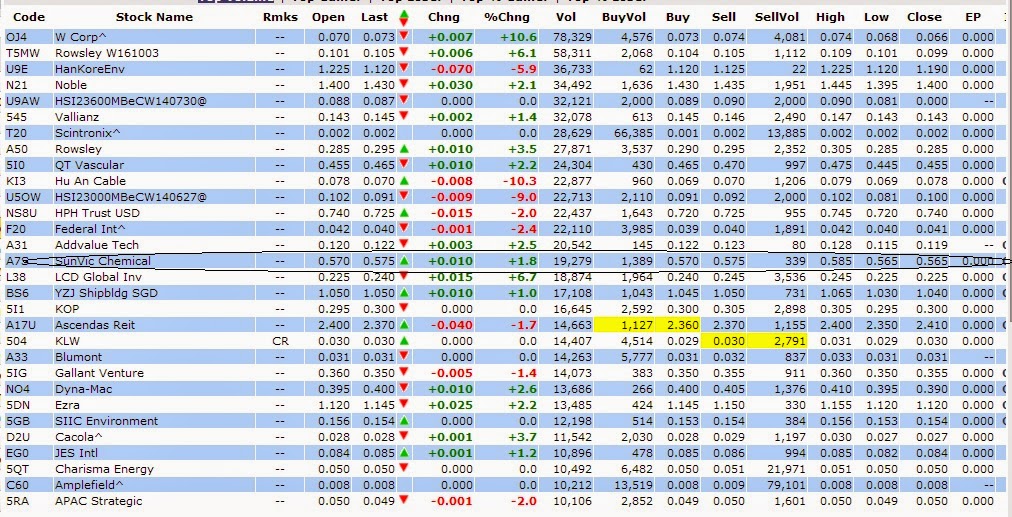
Task: Select the Noble stock name
Action: click(70, 85)
